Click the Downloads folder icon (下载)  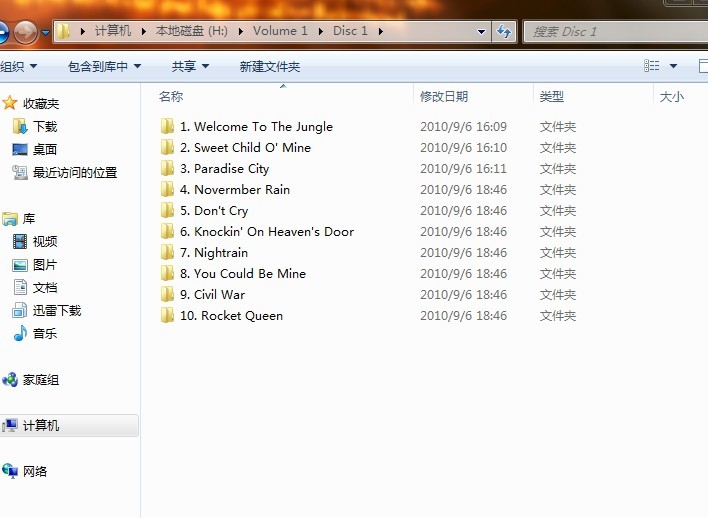tap(20, 126)
